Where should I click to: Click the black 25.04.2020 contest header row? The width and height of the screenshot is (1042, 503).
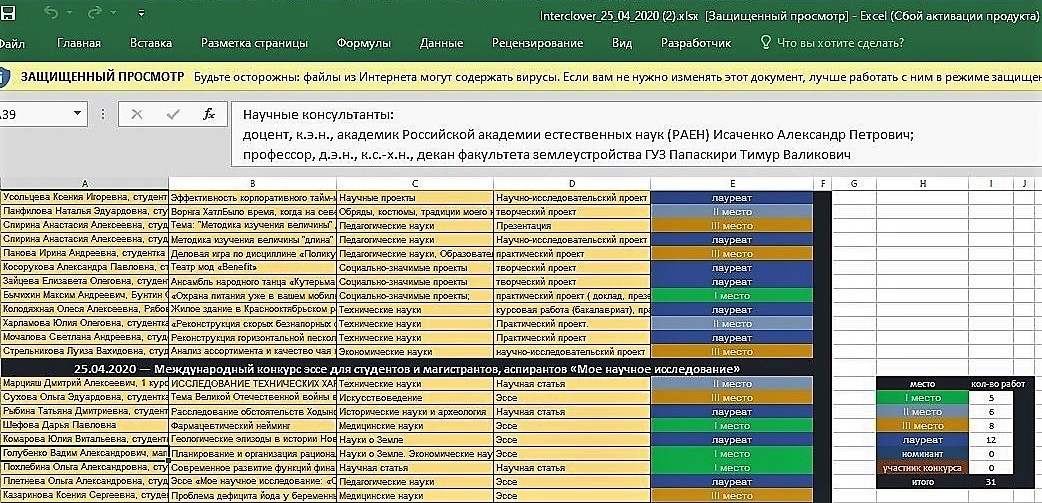click(x=407, y=369)
